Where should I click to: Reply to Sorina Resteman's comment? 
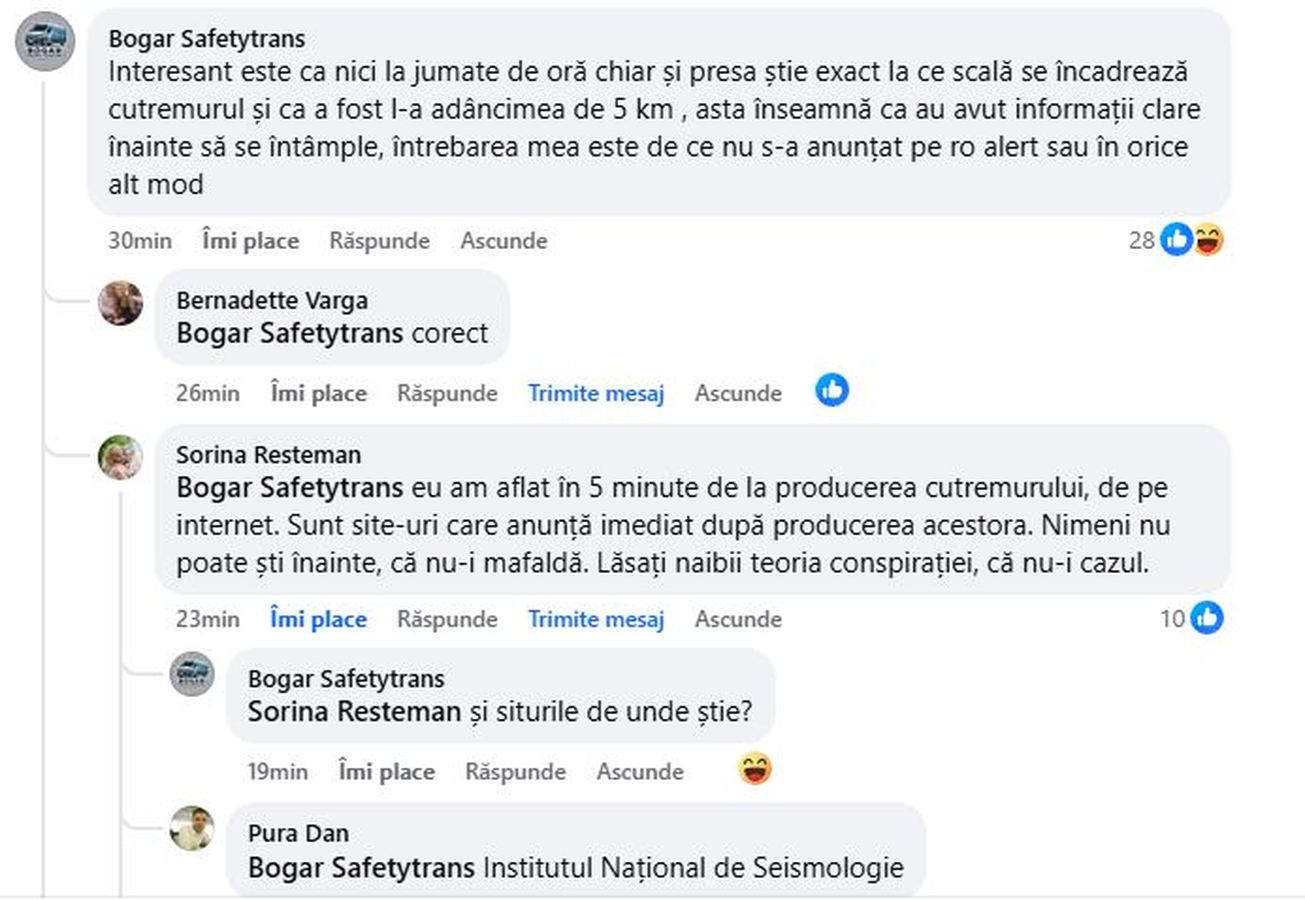coord(447,620)
